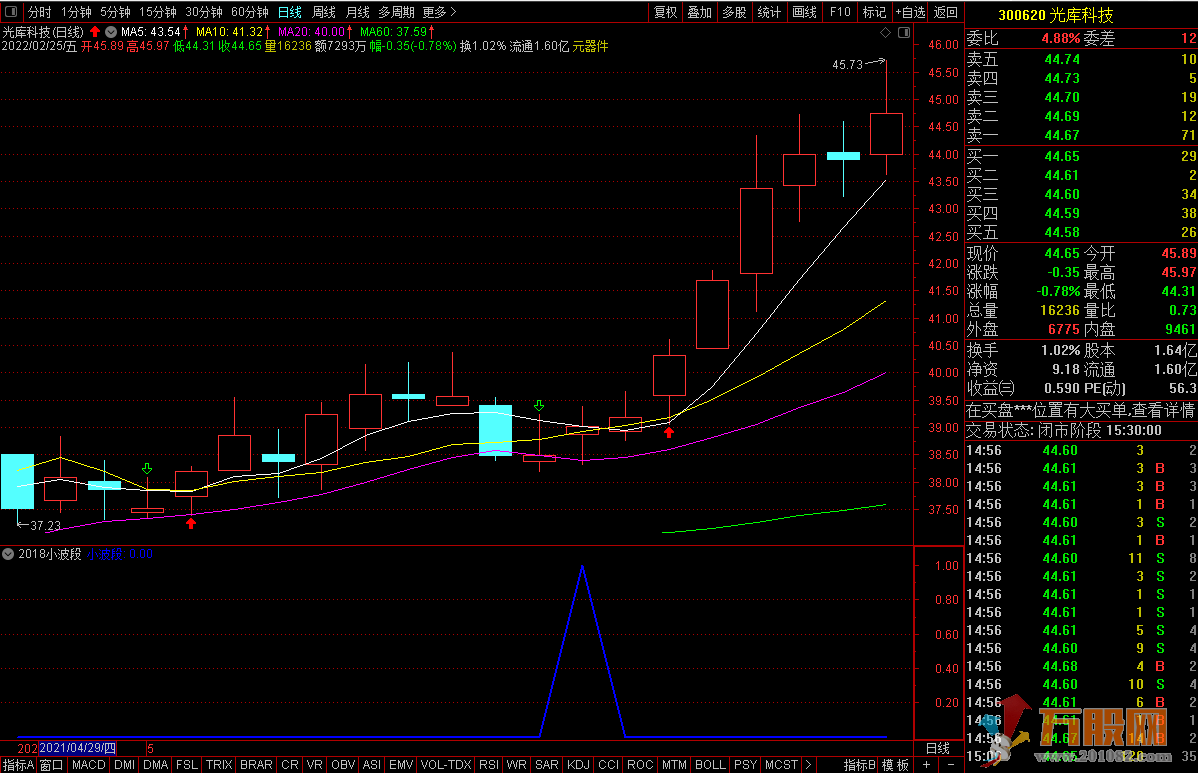Click the 返回 back button
This screenshot has height=773, width=1198.
pos(946,11)
